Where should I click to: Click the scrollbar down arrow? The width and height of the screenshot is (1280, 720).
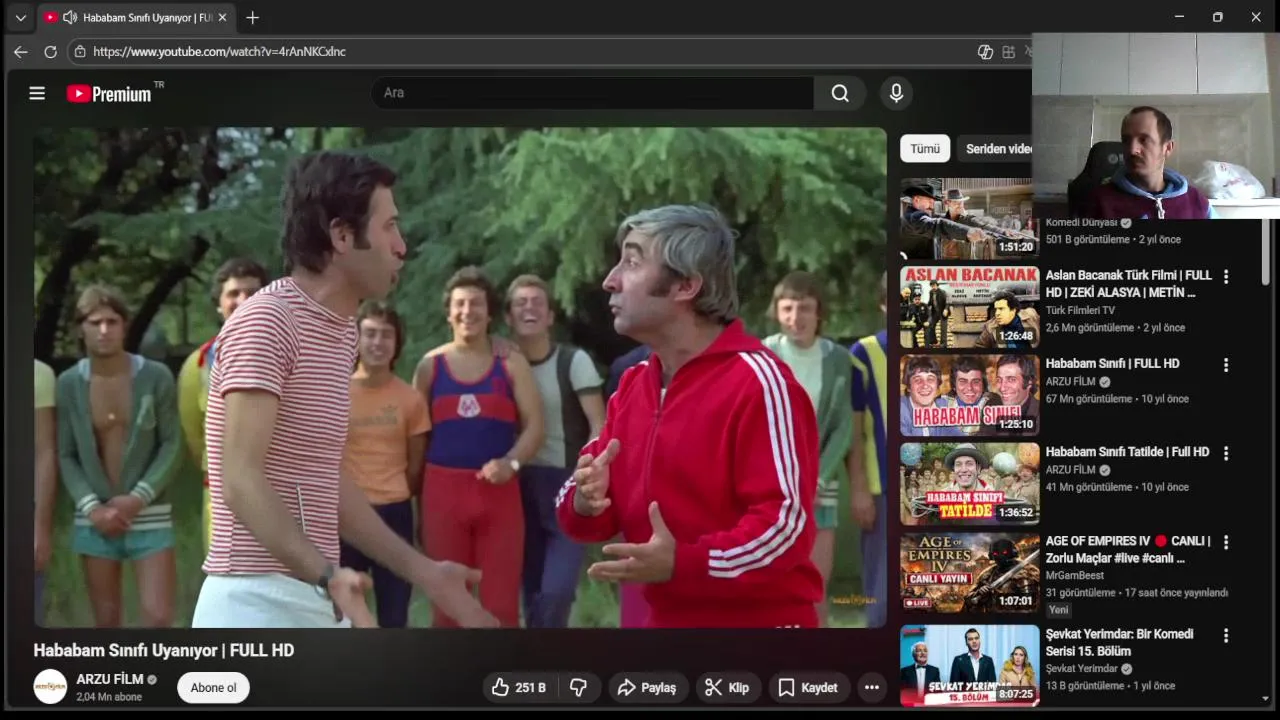[x=1266, y=698]
